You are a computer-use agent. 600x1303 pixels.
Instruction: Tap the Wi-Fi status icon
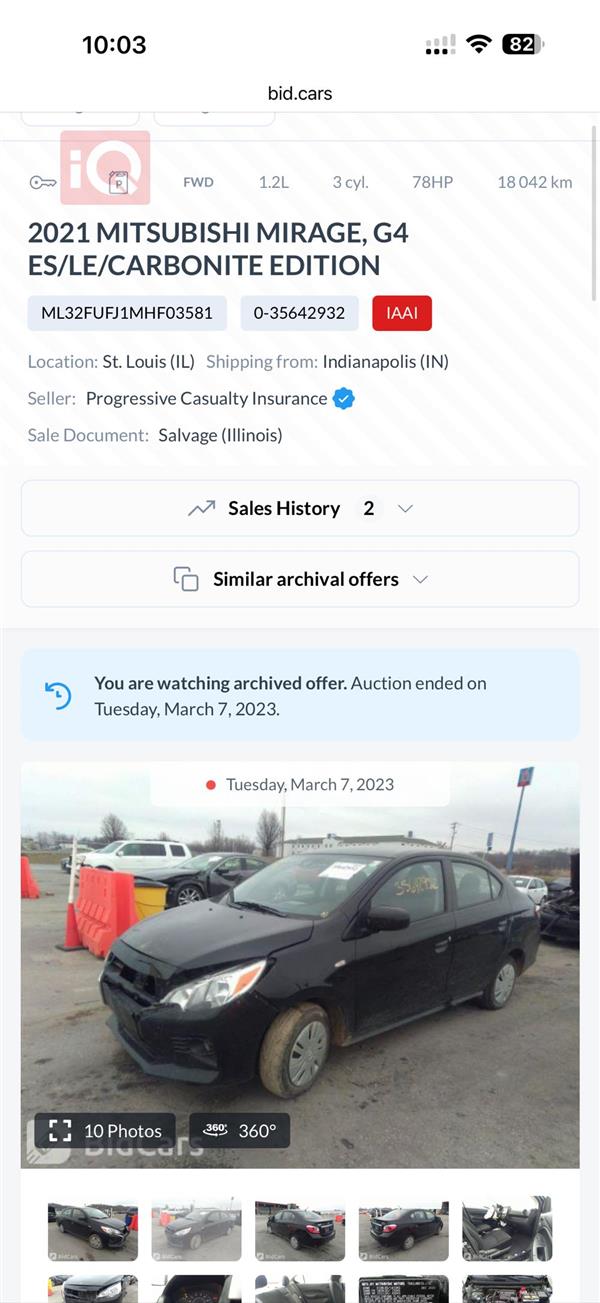click(x=479, y=44)
